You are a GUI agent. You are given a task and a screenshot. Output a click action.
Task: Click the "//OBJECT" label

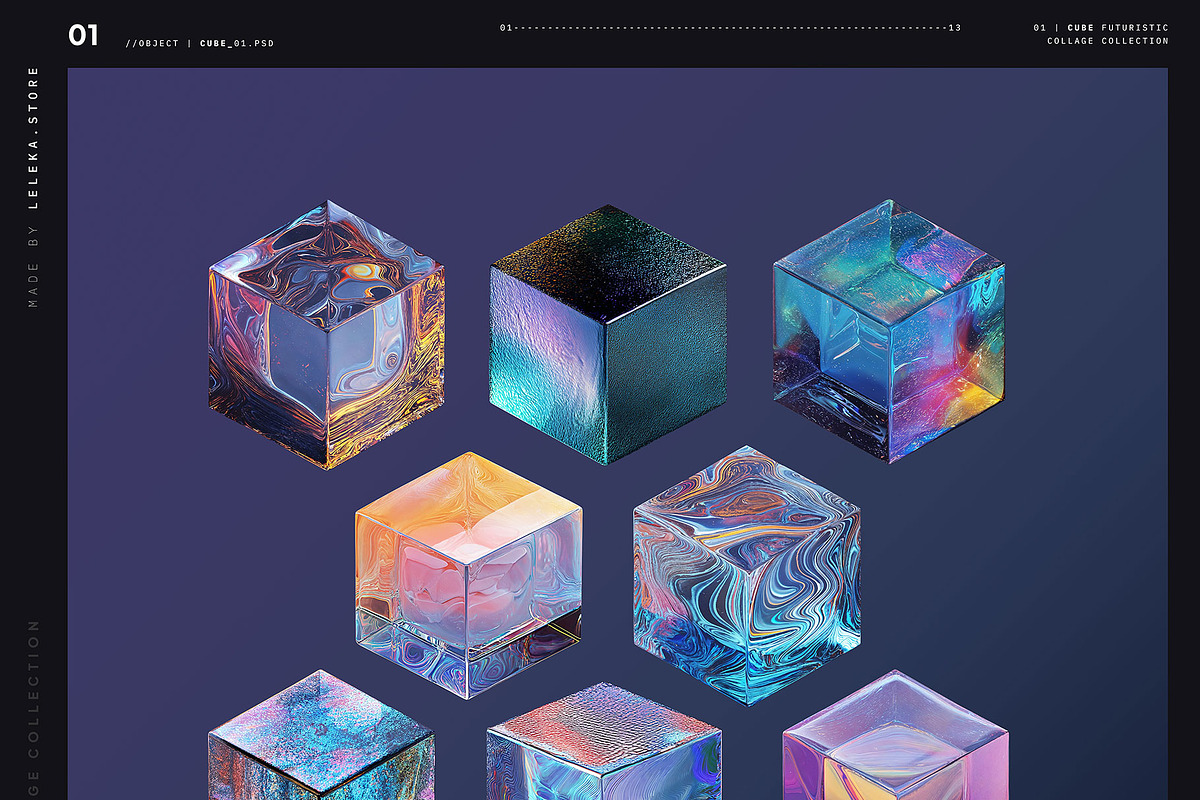153,44
